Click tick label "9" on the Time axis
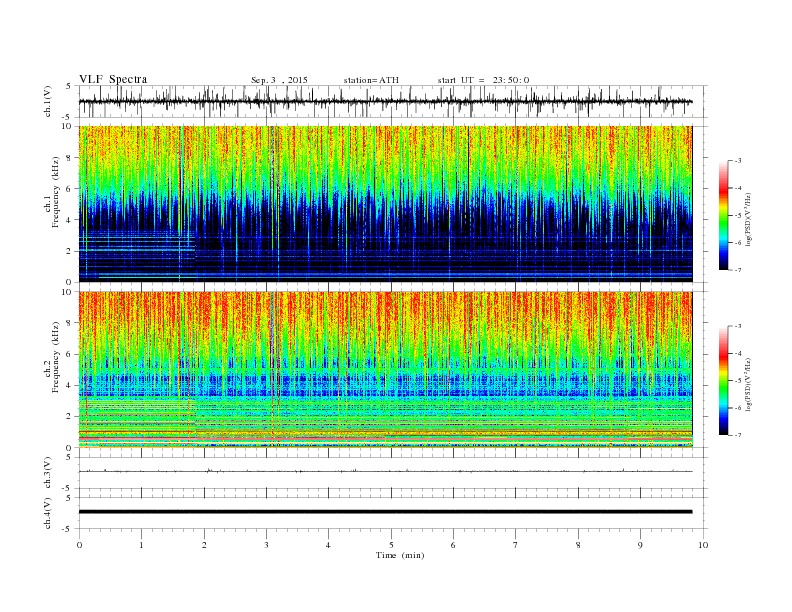The image size is (792, 612). click(640, 545)
